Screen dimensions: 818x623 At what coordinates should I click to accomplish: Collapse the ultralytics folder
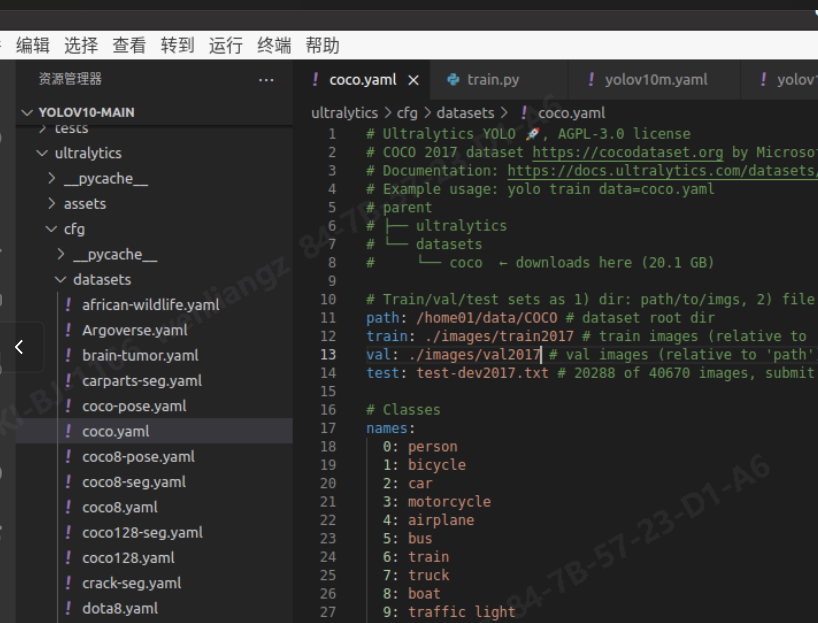pos(42,153)
